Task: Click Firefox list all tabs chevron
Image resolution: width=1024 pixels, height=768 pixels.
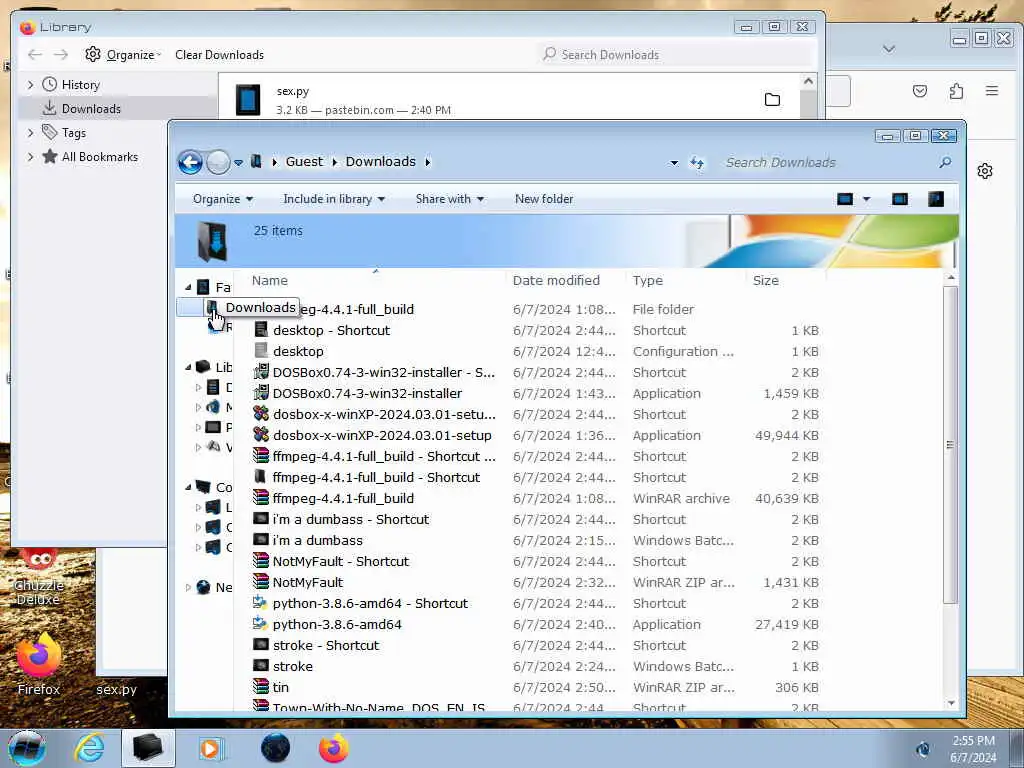Action: [x=889, y=49]
